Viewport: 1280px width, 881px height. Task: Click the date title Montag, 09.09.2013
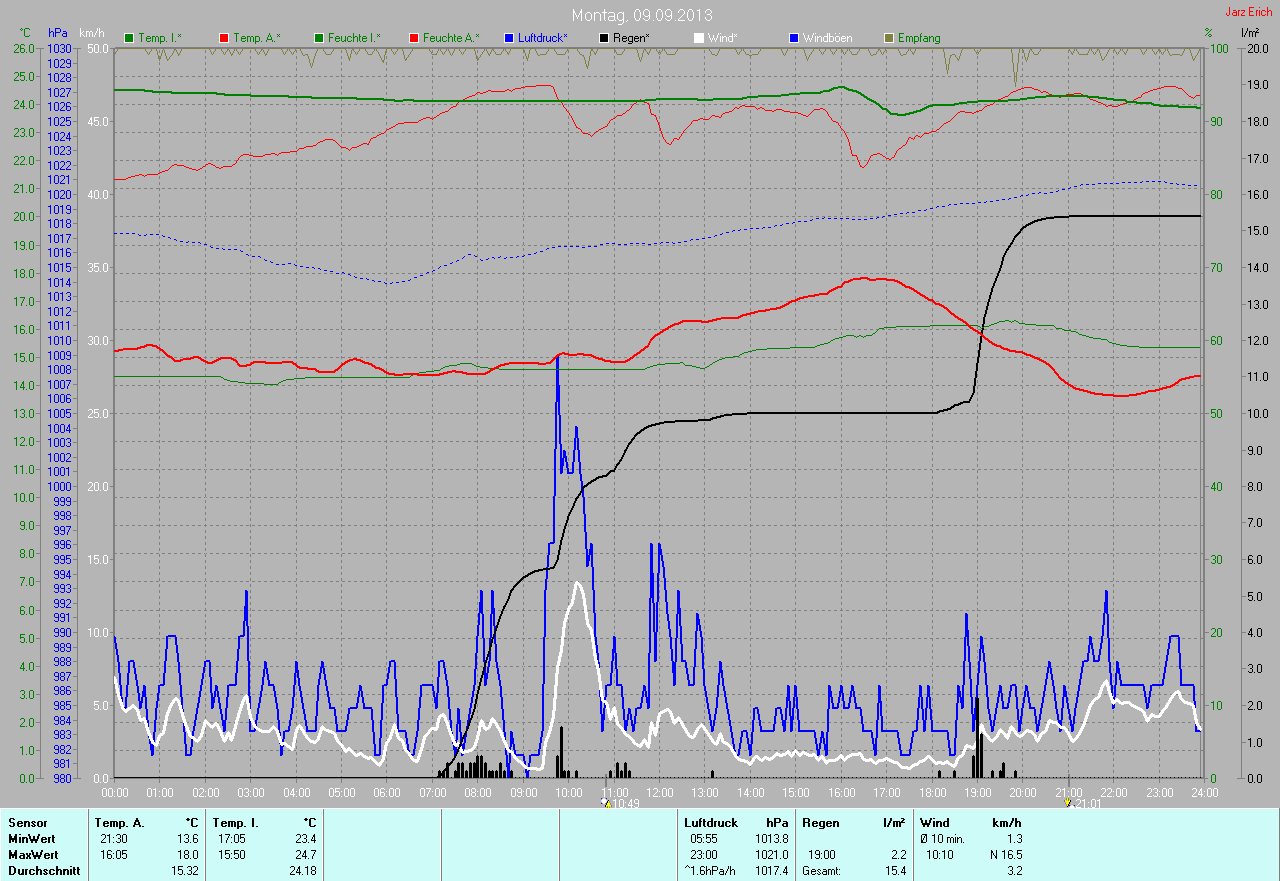point(643,15)
